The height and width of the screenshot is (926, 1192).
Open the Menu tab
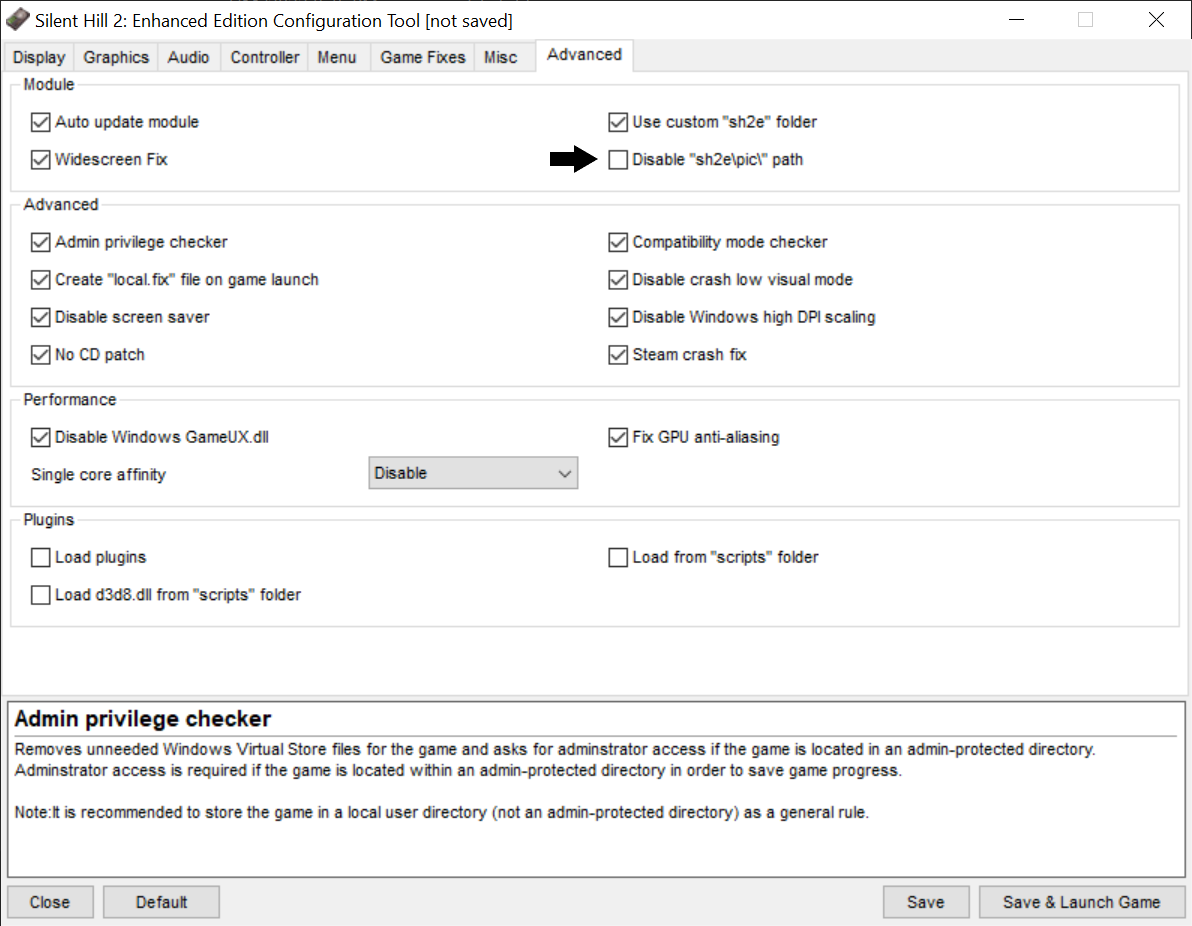coord(337,57)
